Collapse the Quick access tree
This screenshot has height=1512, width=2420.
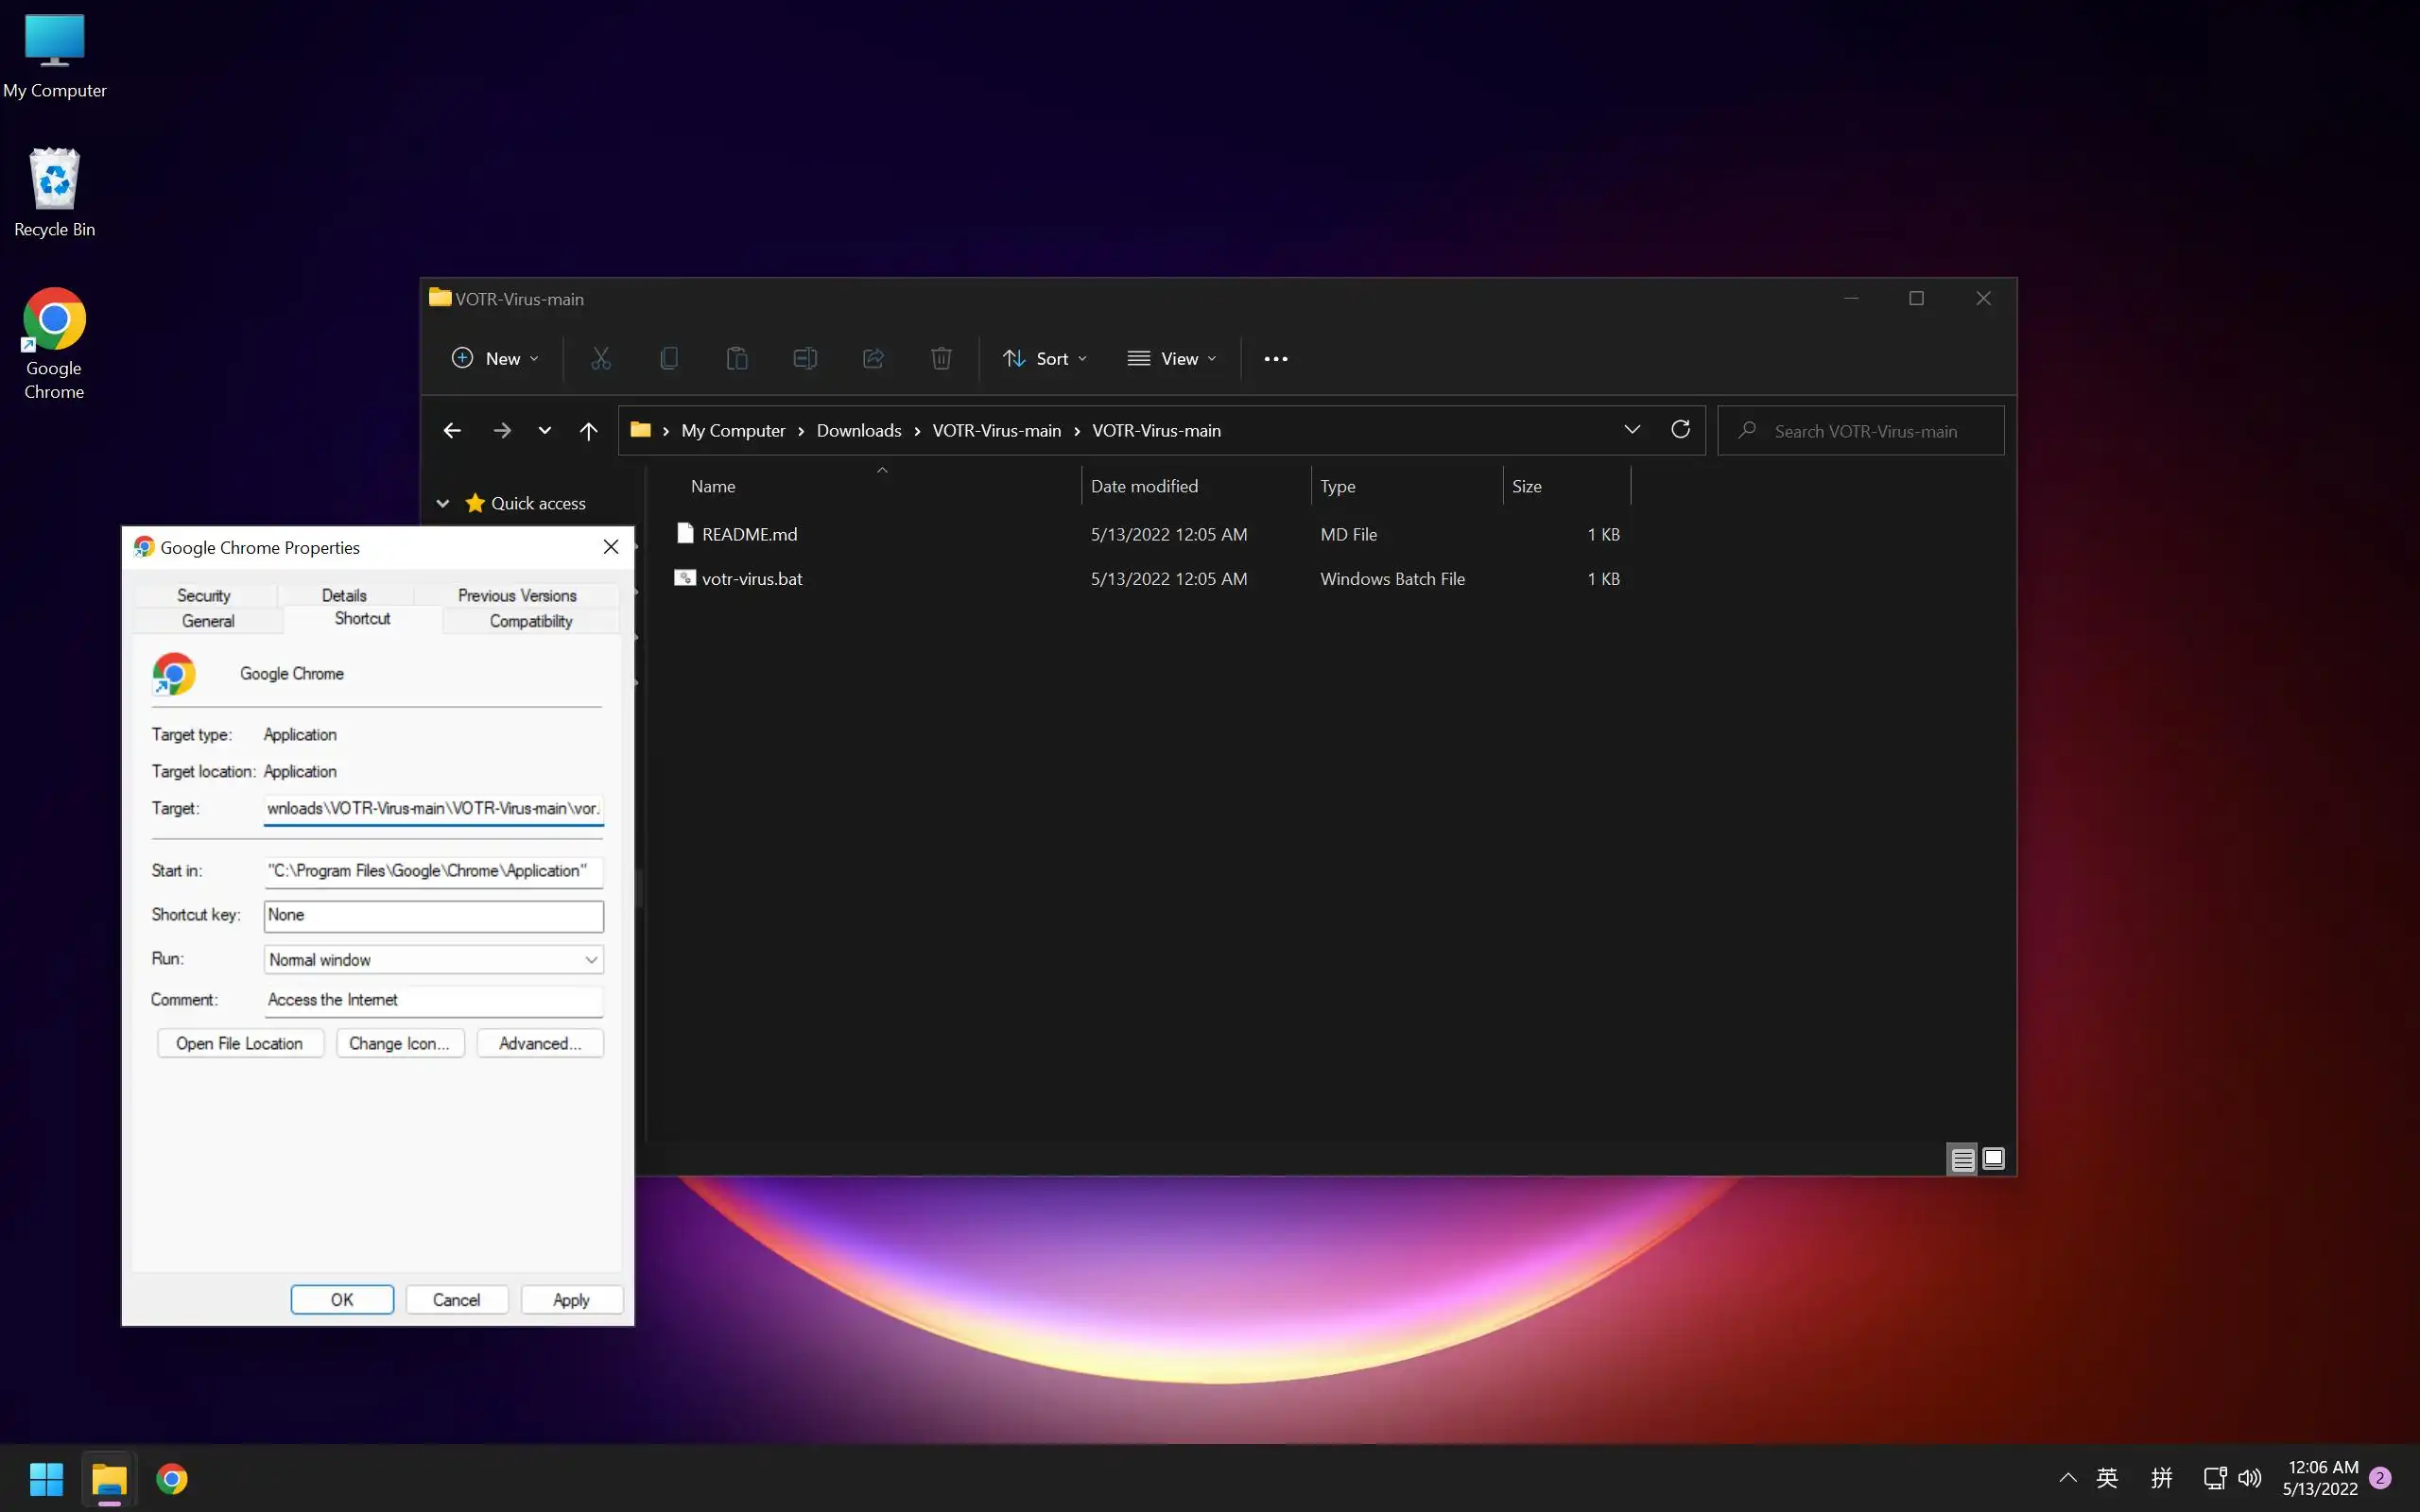pos(443,503)
